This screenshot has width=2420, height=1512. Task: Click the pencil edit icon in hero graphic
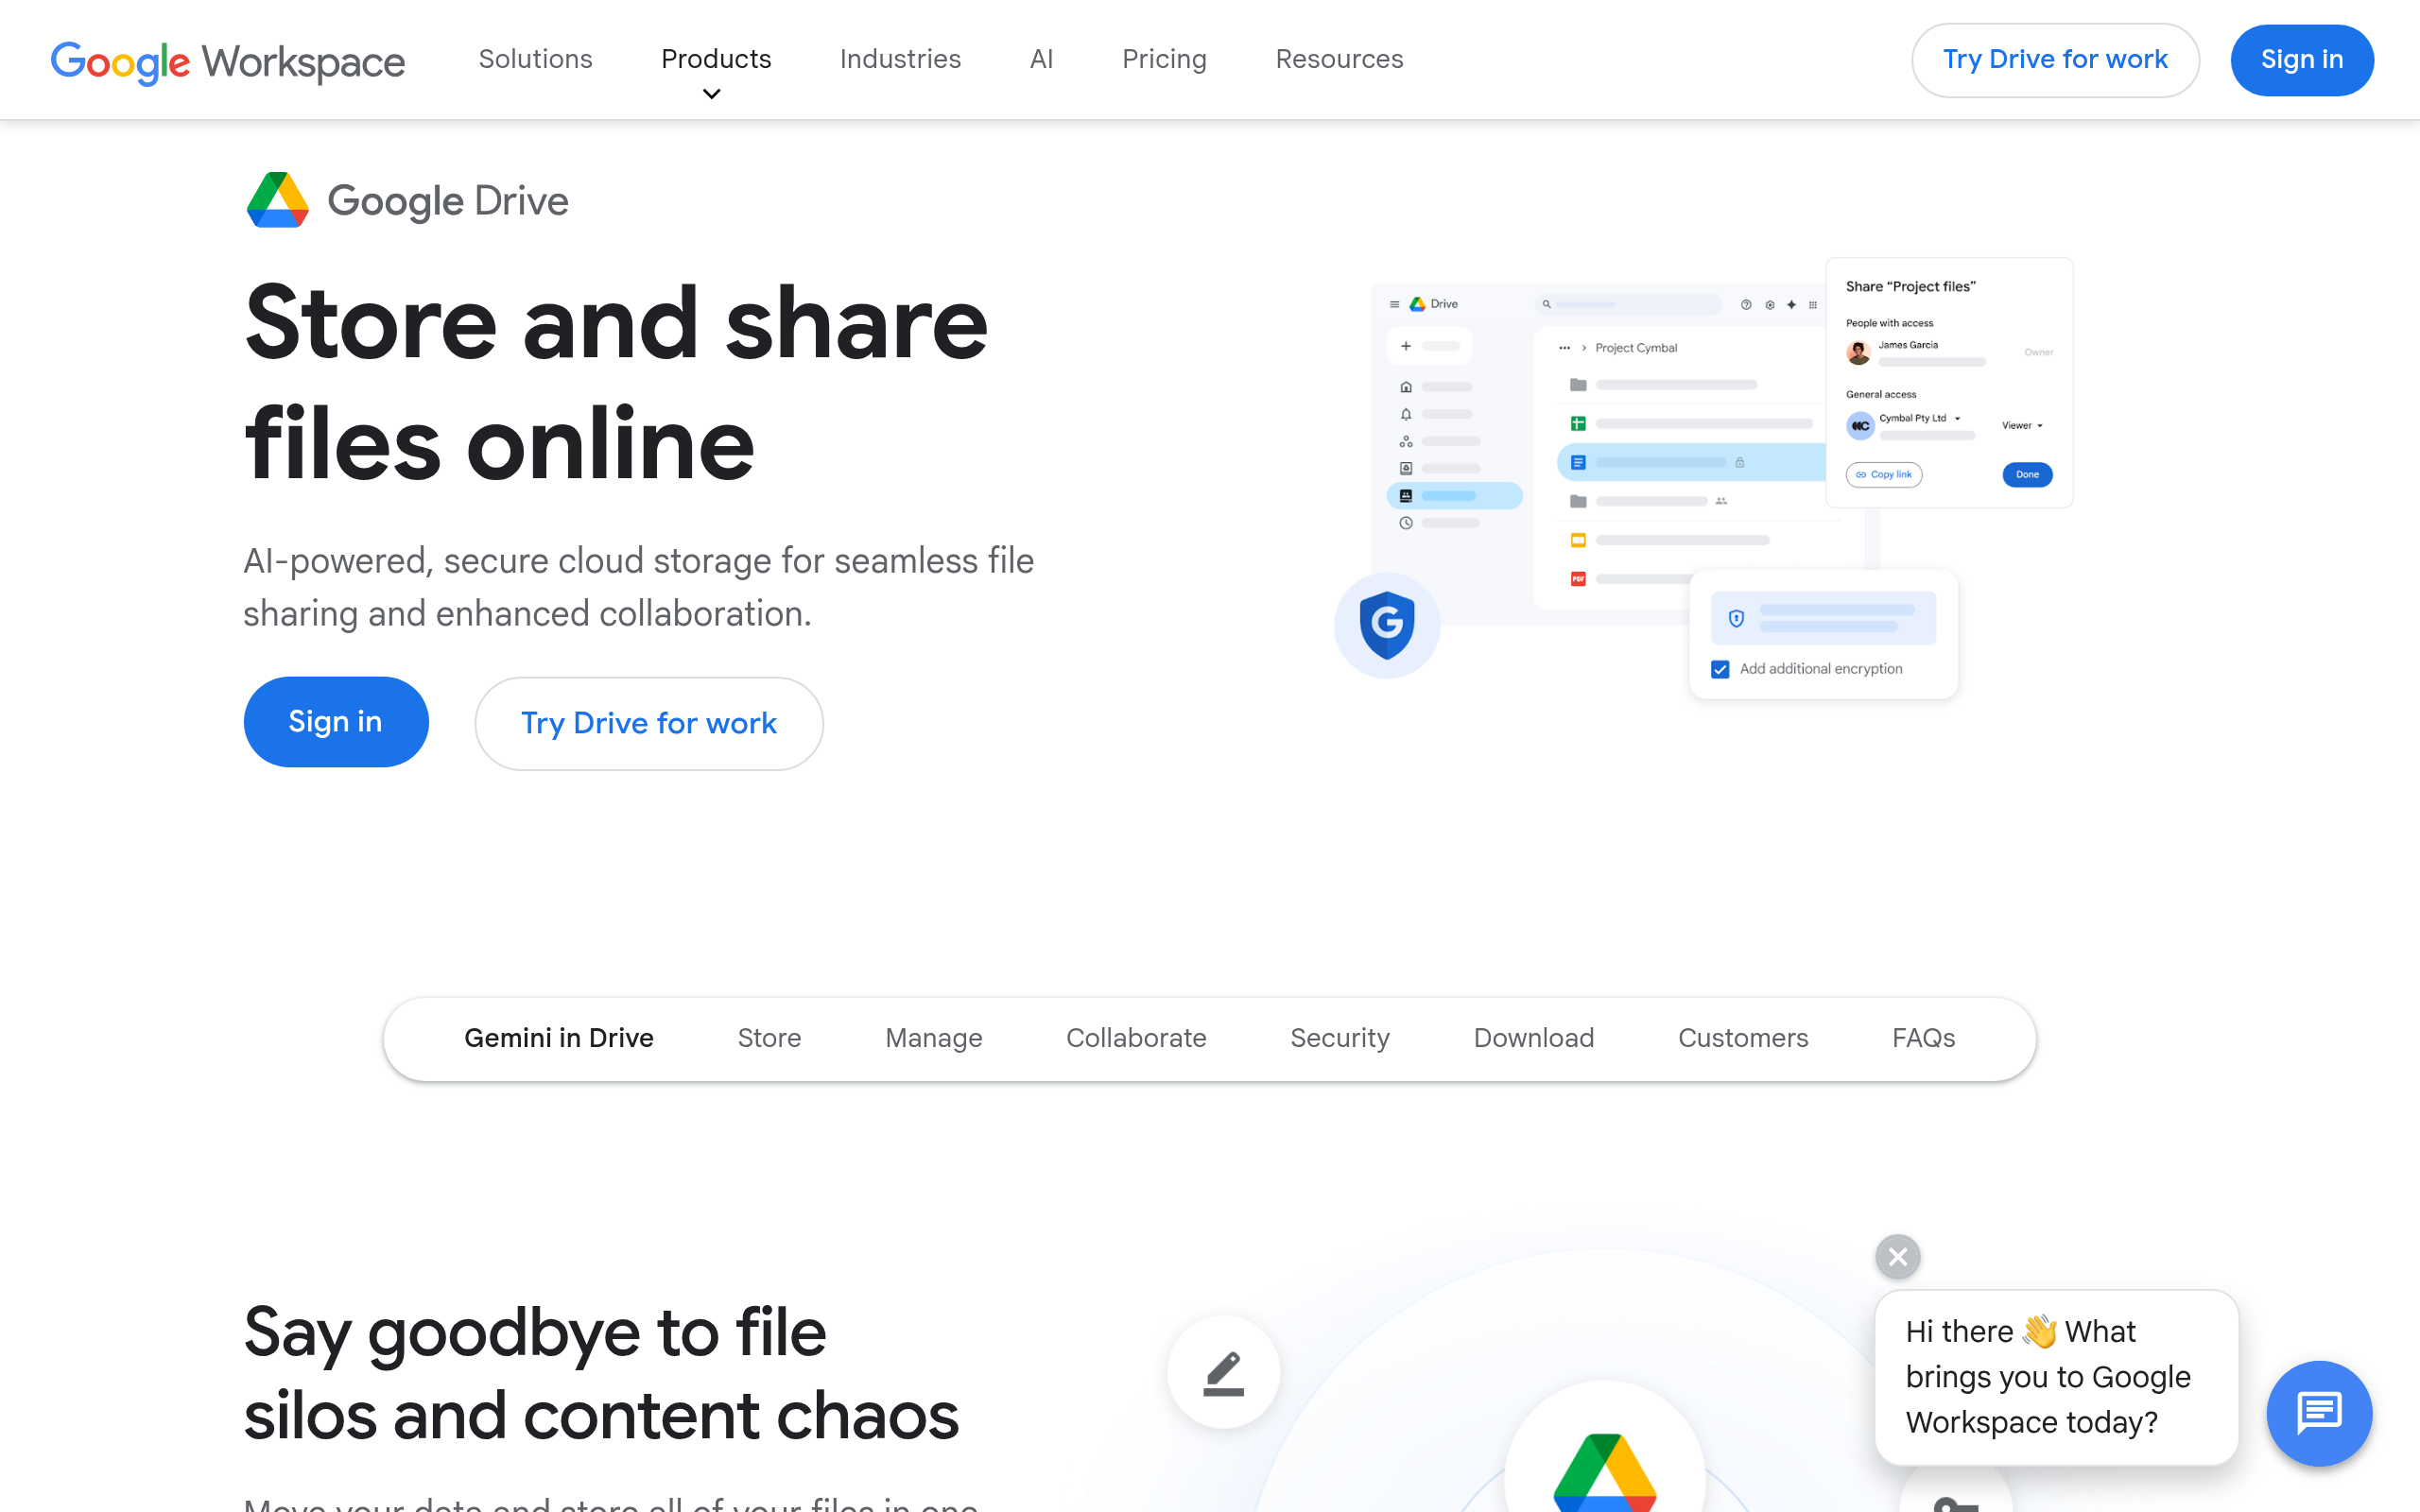[x=1223, y=1371]
